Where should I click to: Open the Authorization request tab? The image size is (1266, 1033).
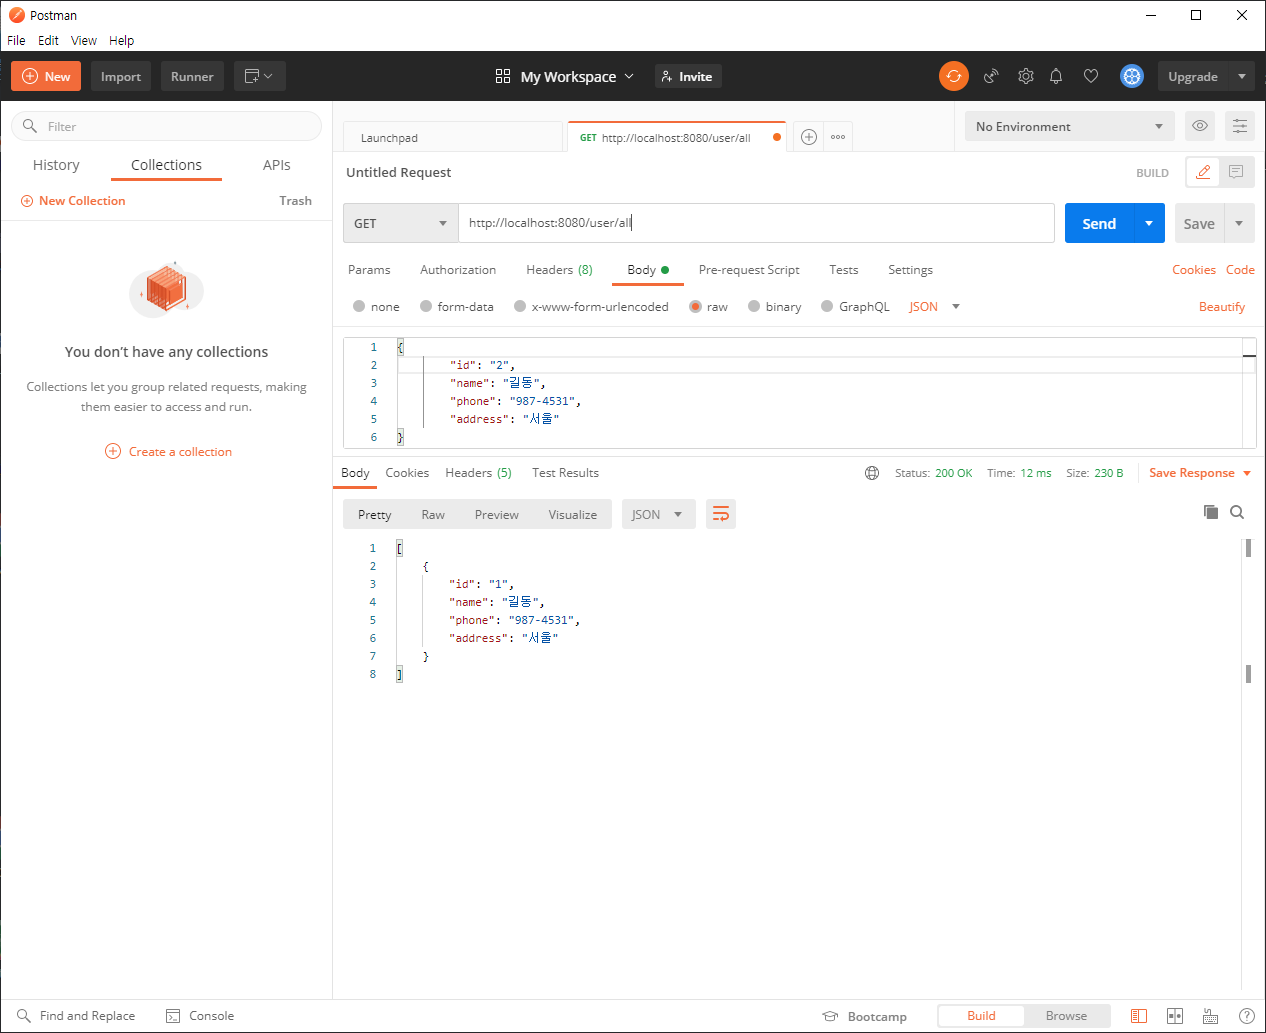[458, 270]
